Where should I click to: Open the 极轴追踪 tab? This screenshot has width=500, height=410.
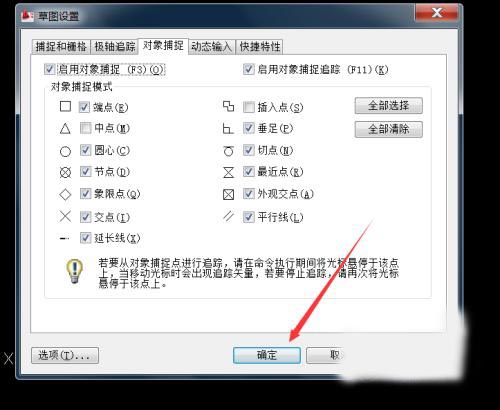tap(115, 47)
